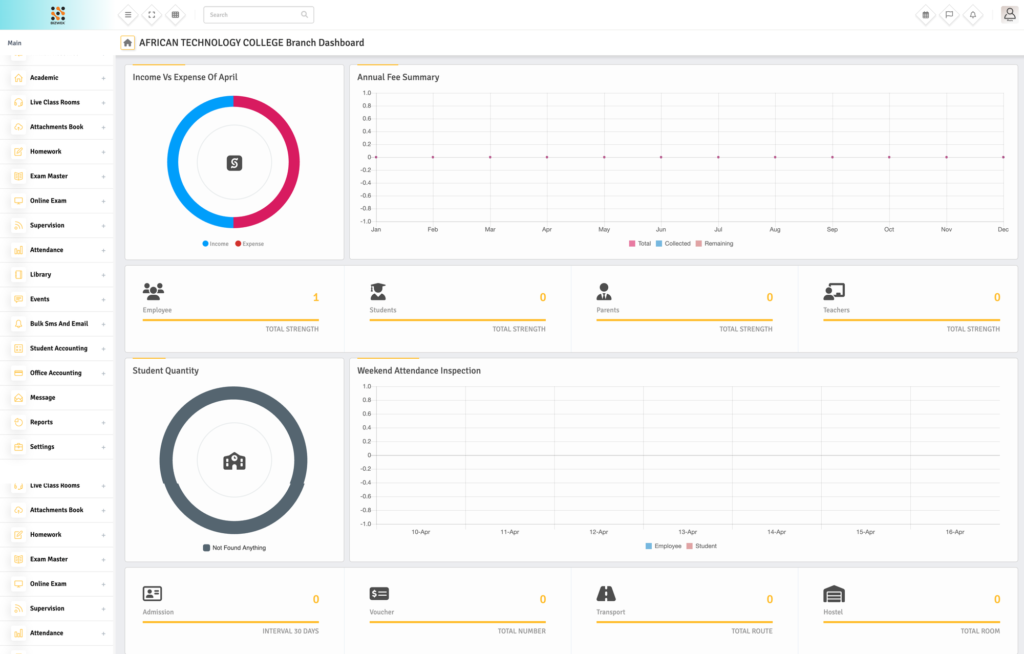The height and width of the screenshot is (654, 1024).
Task: Expand the Settings plus sign in sidebar
Action: click(103, 447)
